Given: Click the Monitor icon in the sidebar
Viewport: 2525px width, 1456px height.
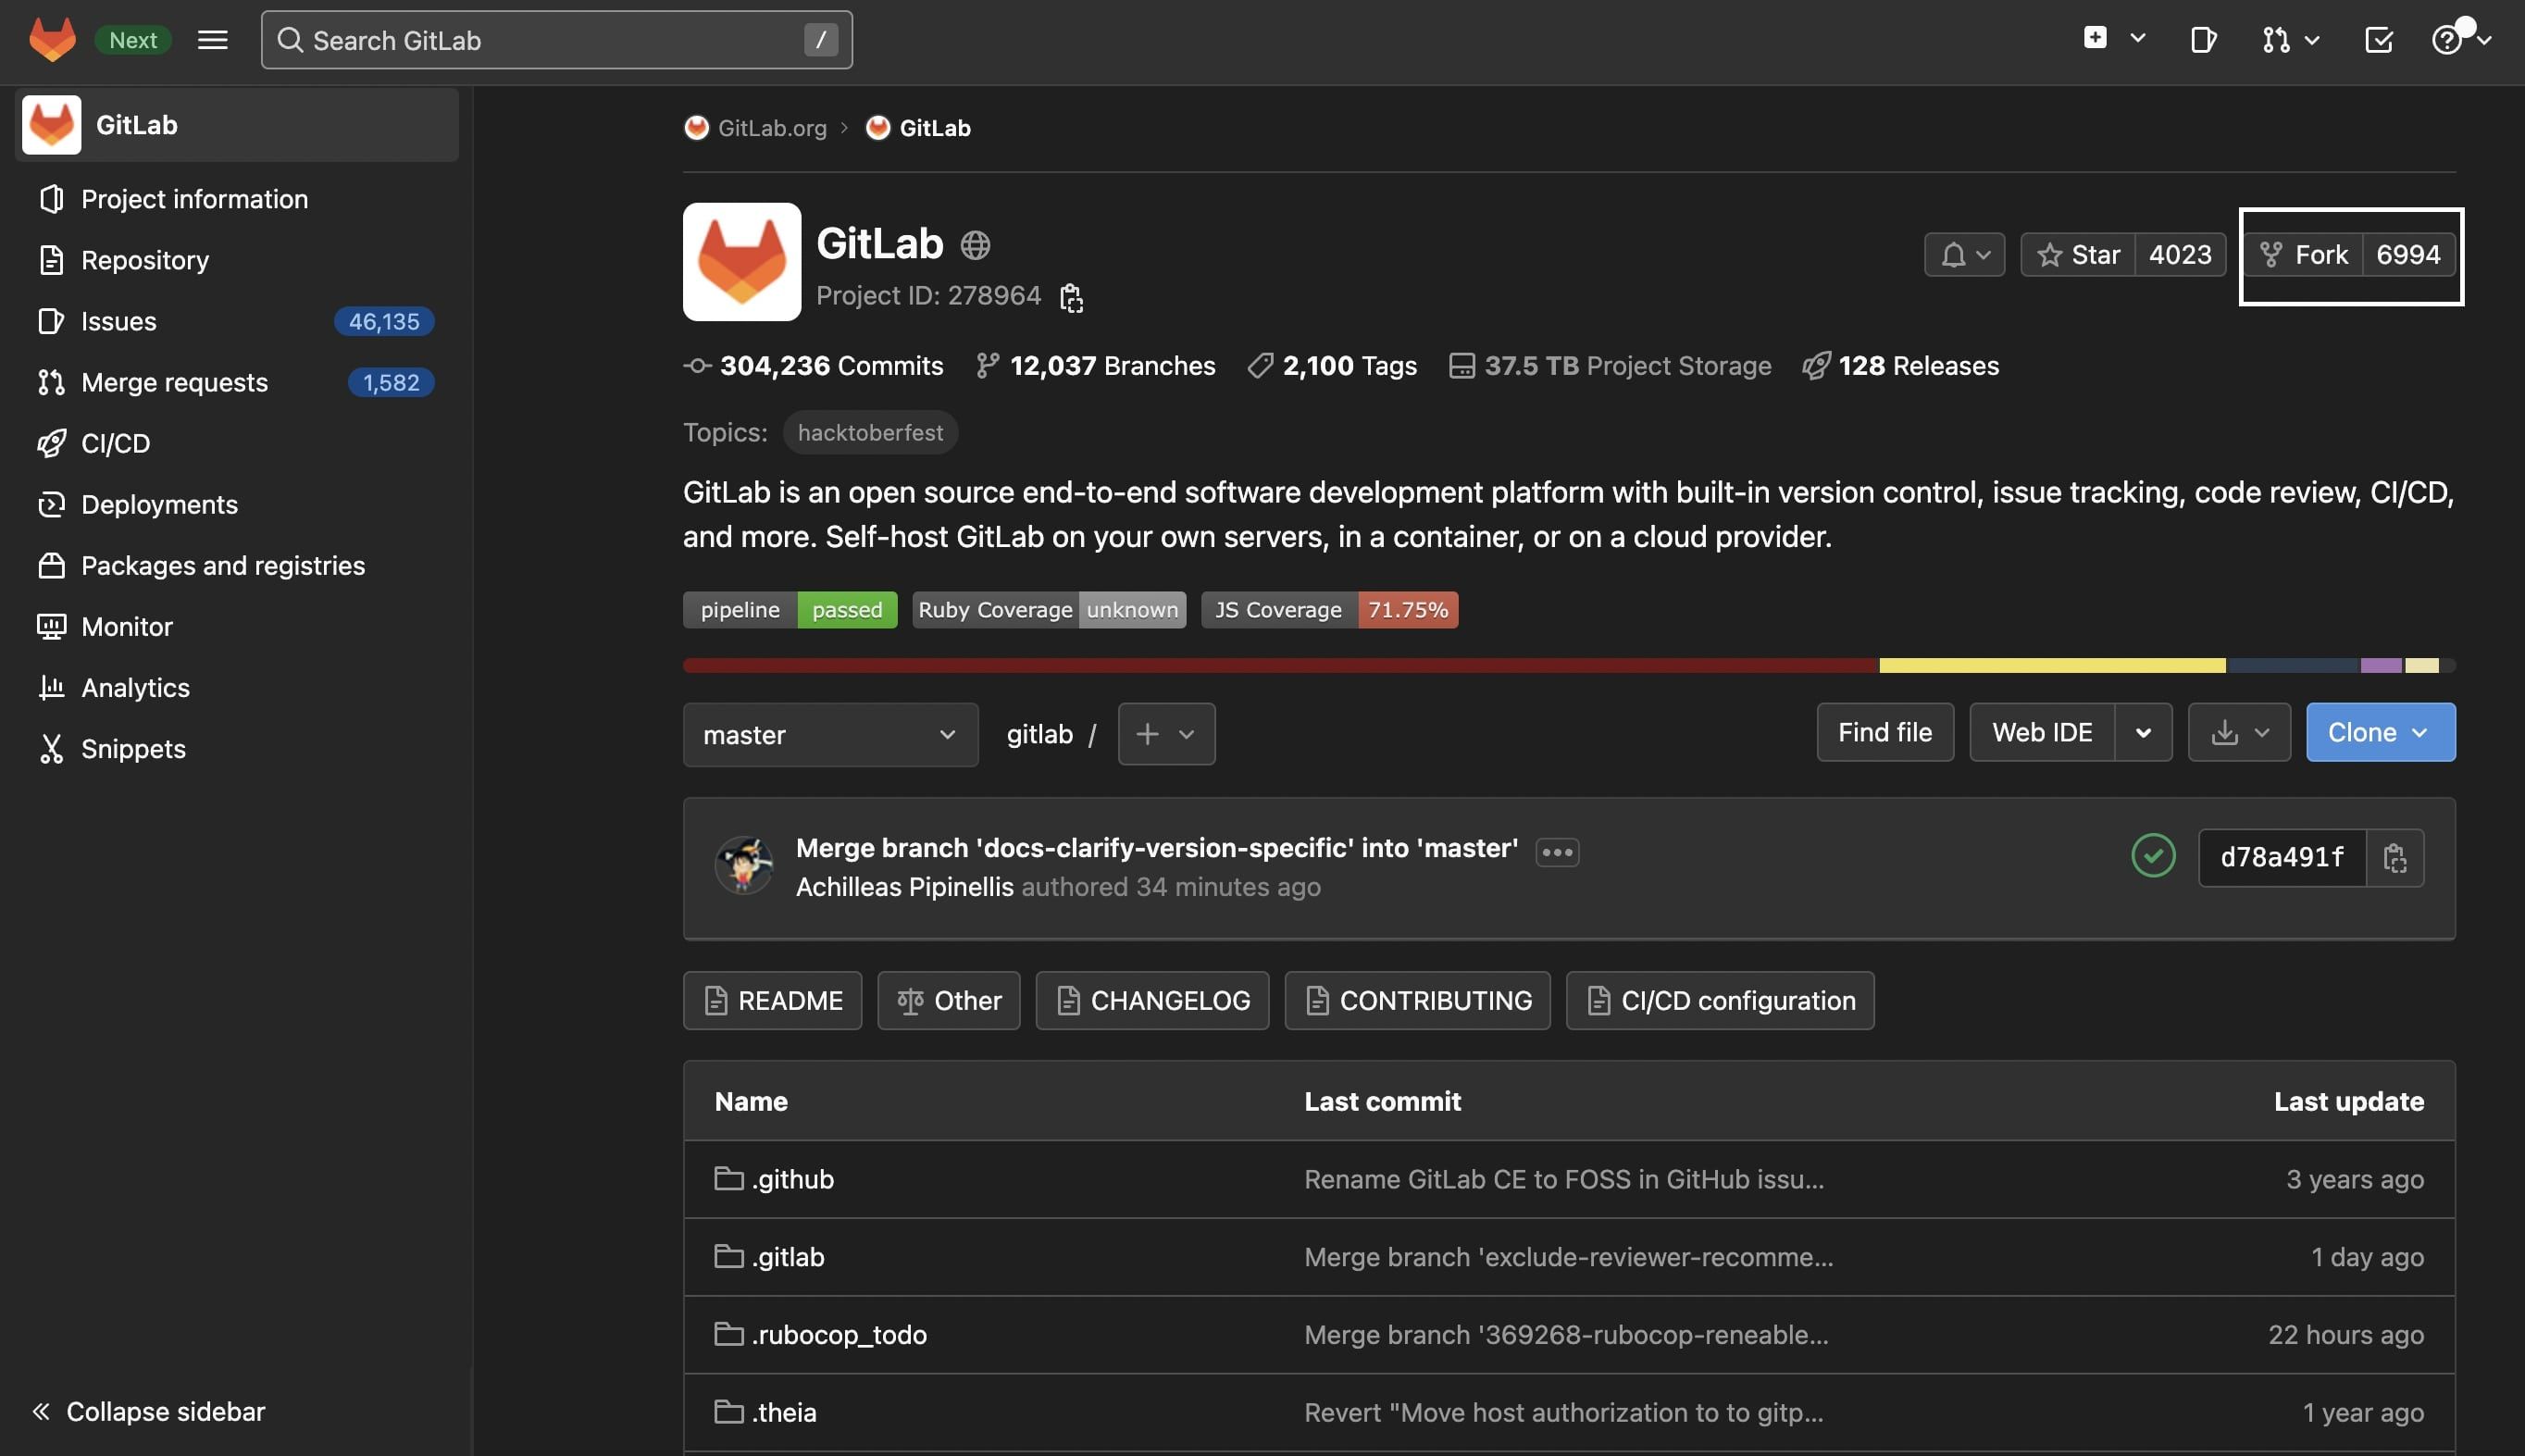Looking at the screenshot, I should [51, 627].
